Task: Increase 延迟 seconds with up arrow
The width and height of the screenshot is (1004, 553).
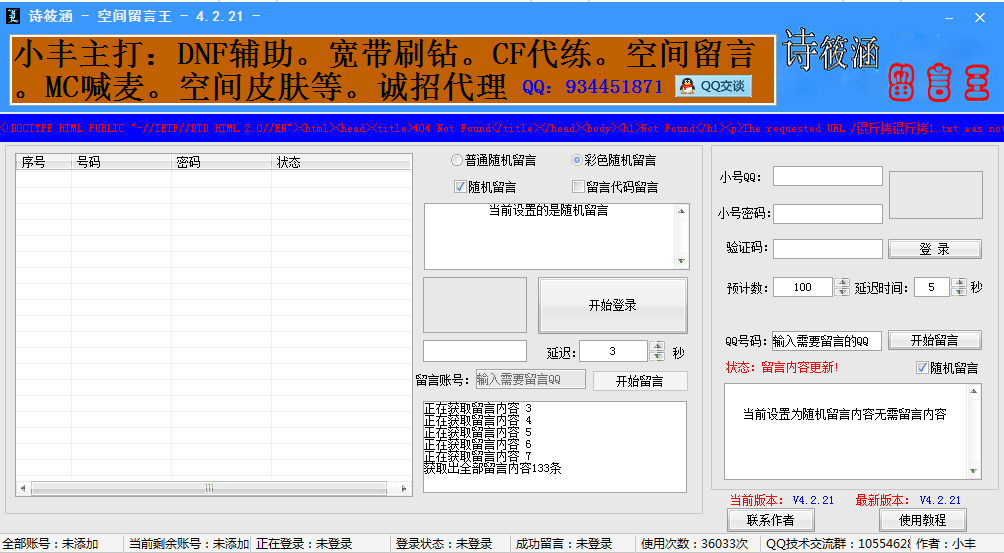Action: coord(657,346)
